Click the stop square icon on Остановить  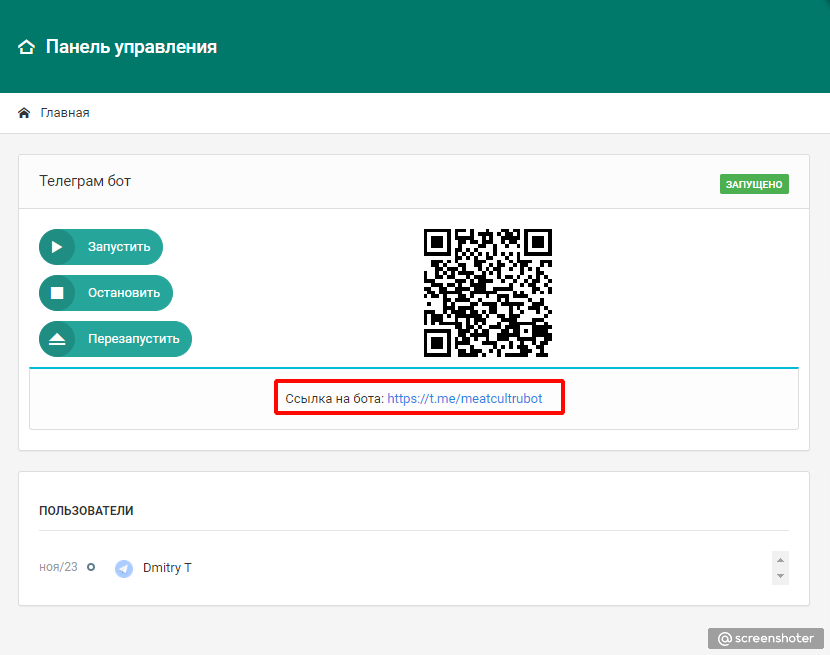tap(57, 293)
